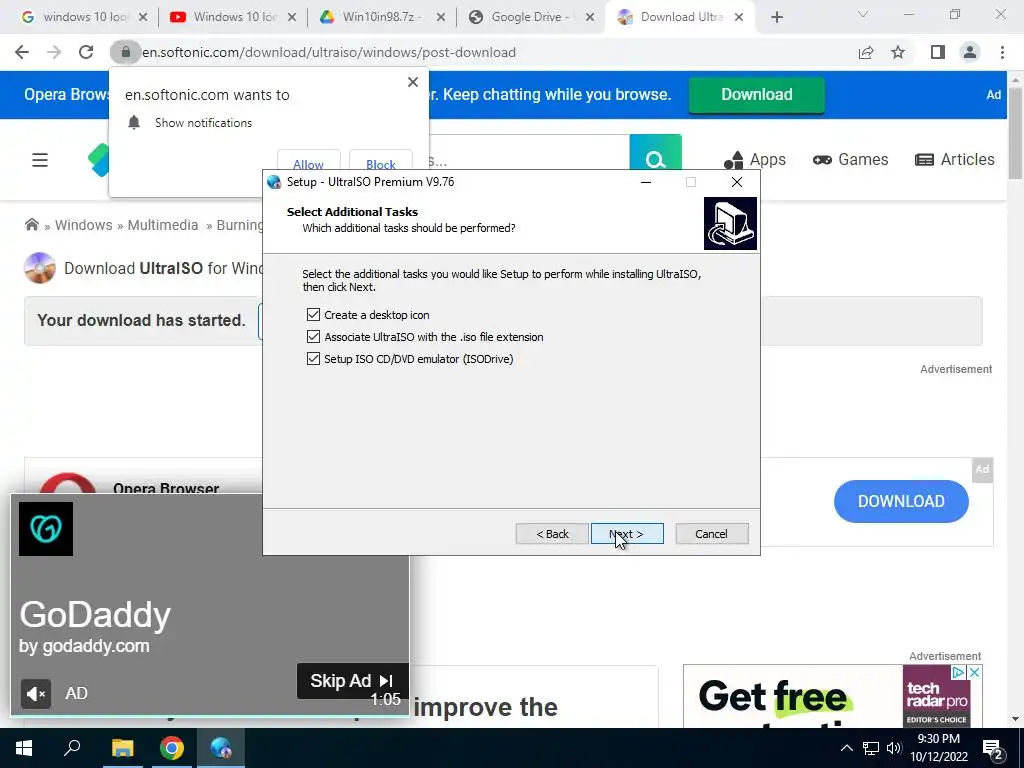The height and width of the screenshot is (768, 1024).
Task: Cancel the UltraISO installation
Action: click(711, 534)
